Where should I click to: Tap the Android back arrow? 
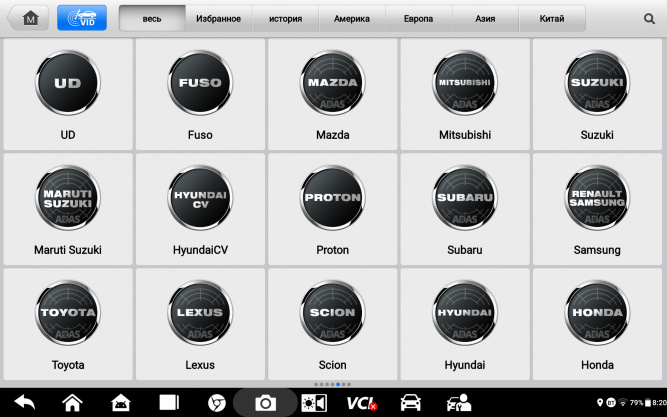(25, 402)
